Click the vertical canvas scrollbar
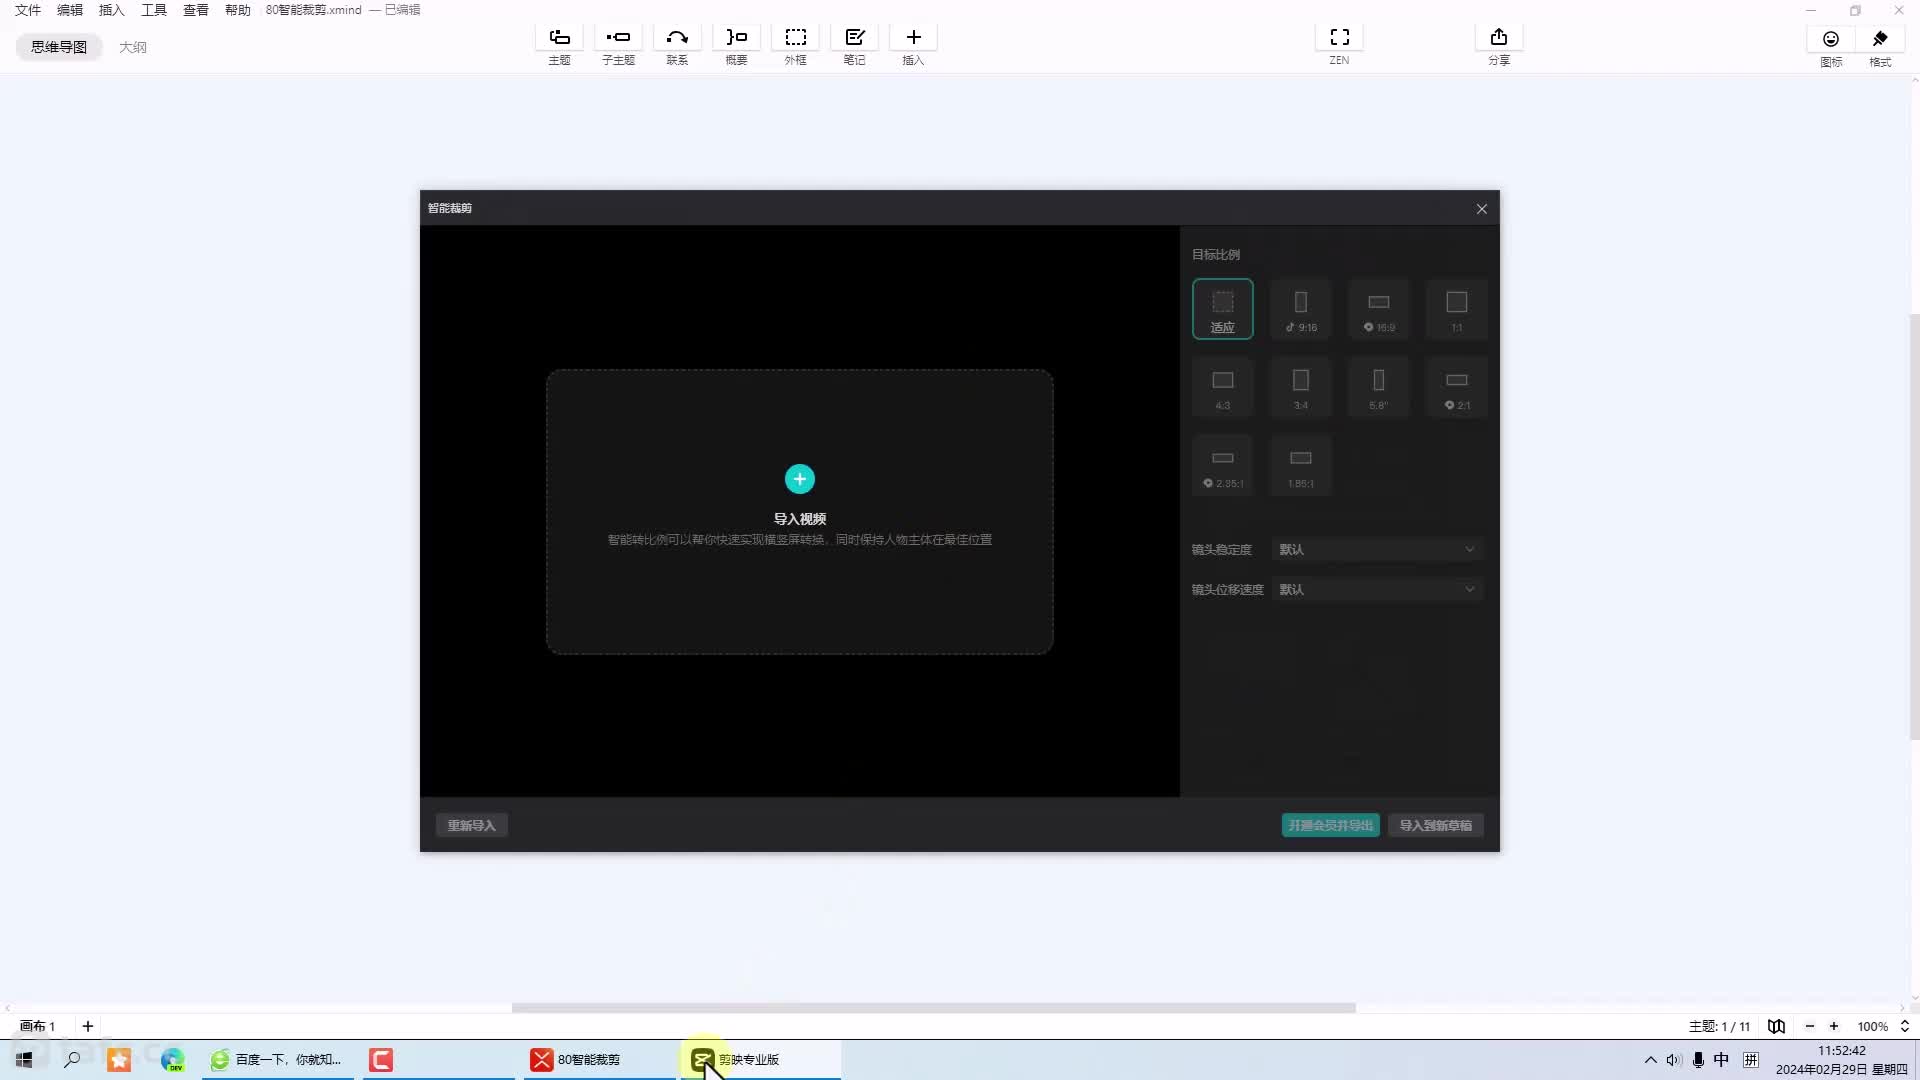The width and height of the screenshot is (1920, 1080). click(1914, 527)
